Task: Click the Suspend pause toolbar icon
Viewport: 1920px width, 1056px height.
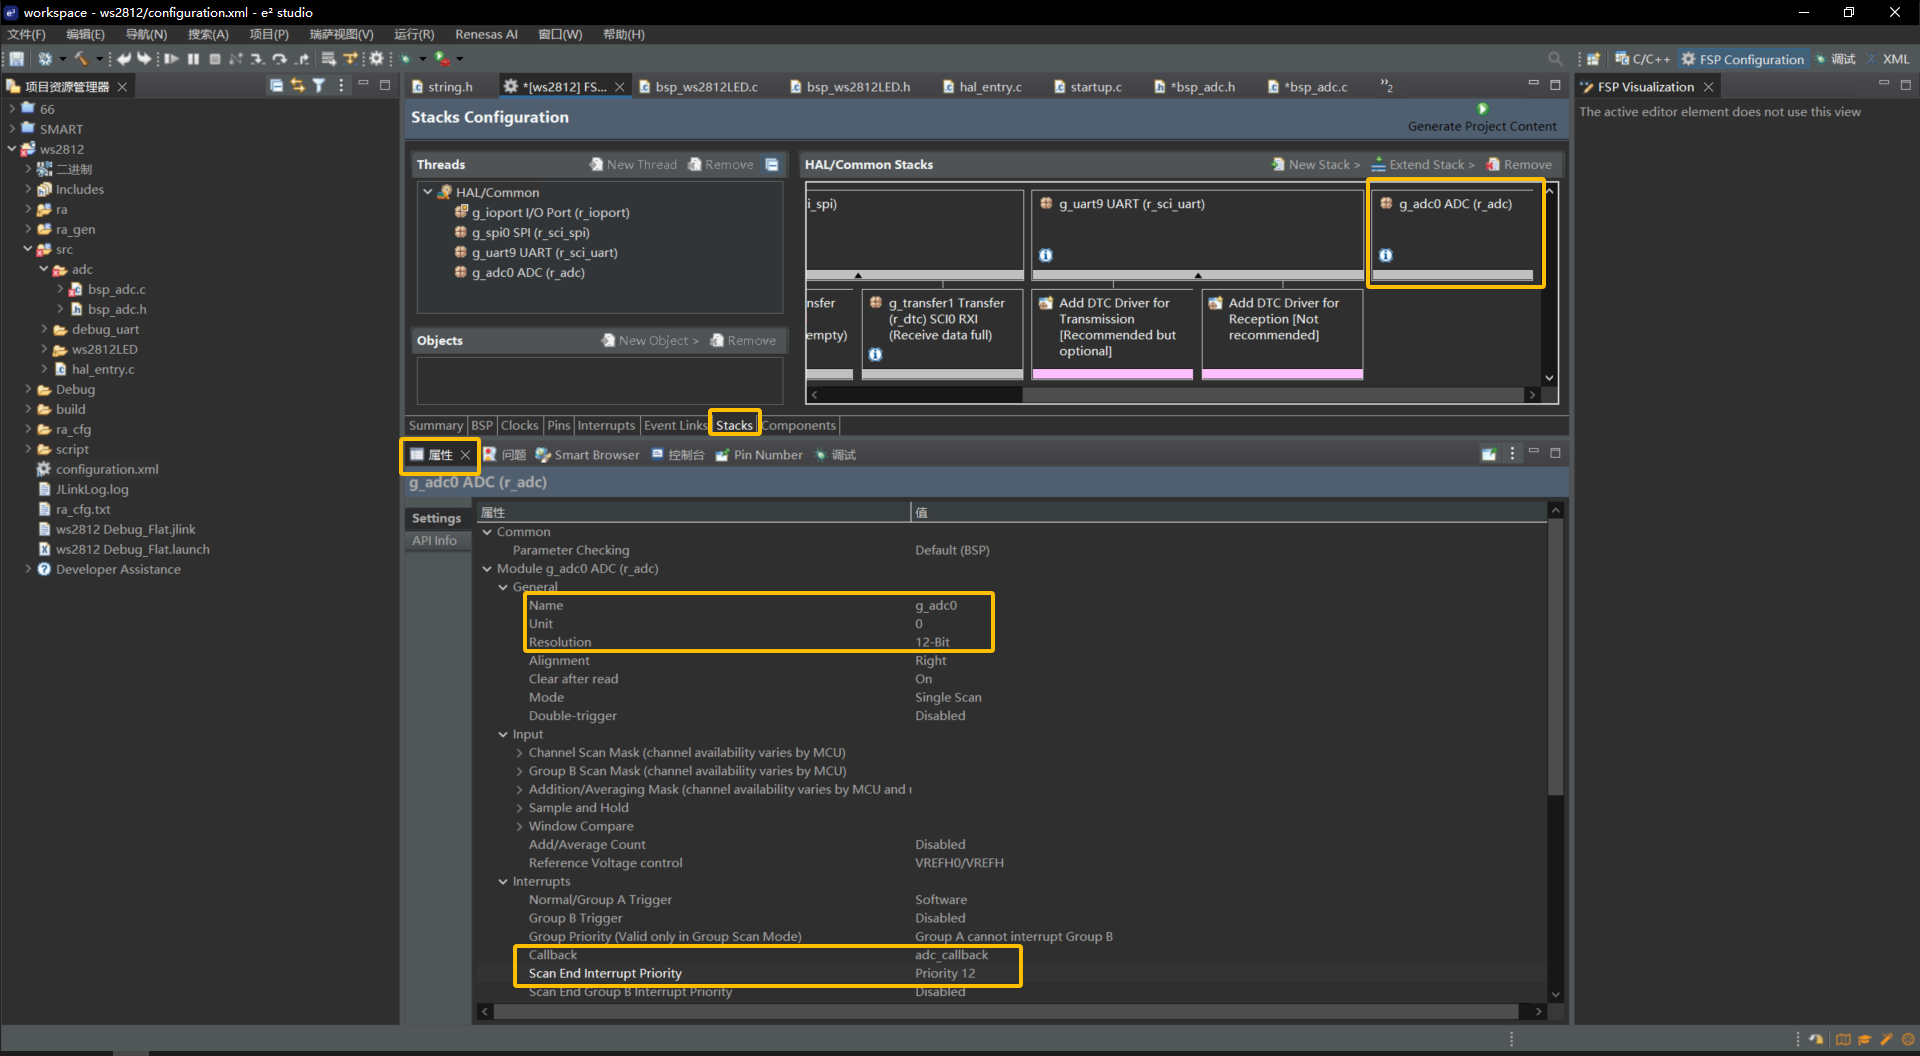Action: 193,59
